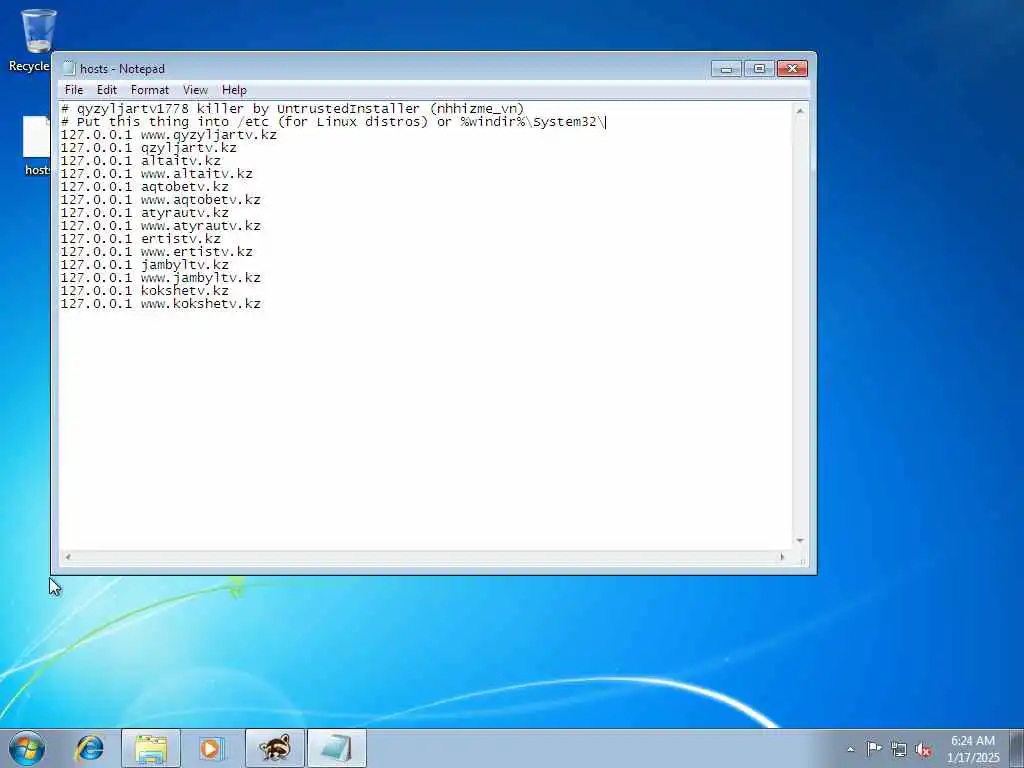This screenshot has height=768, width=1024.
Task: Open the File menu in Notepad
Action: click(x=74, y=90)
